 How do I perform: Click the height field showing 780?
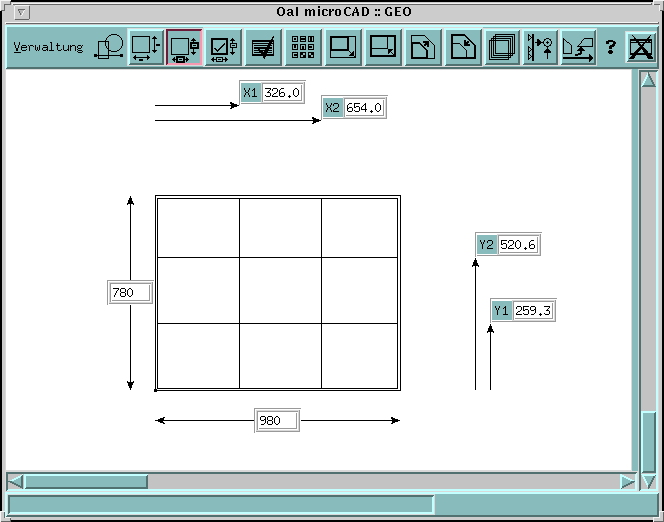(130, 293)
